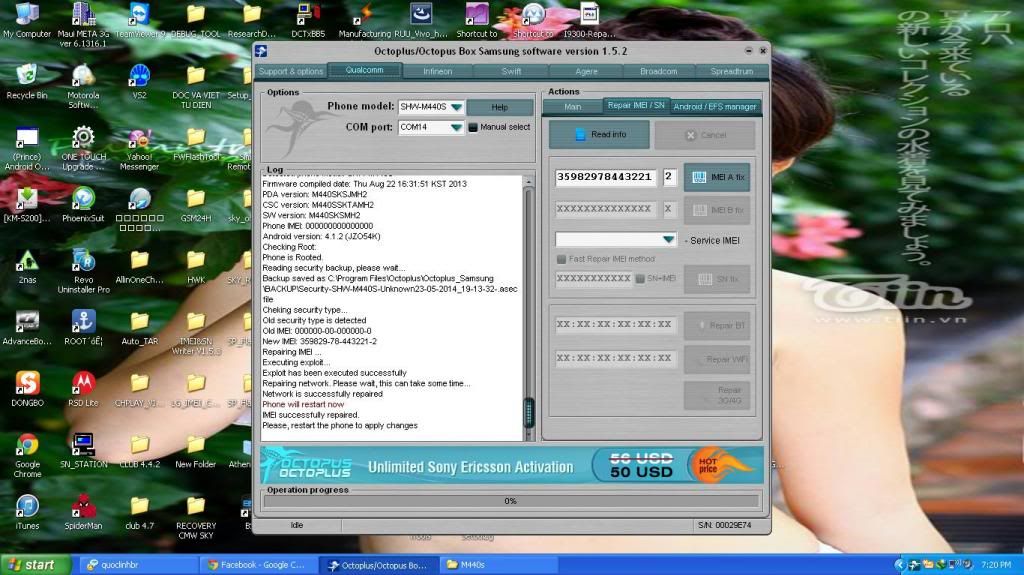Open DONGBO desktop icon
This screenshot has height=575, width=1024.
27,389
